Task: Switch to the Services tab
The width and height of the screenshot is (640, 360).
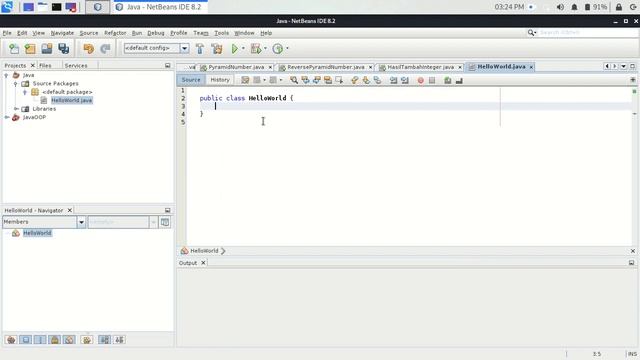Action: [76, 65]
